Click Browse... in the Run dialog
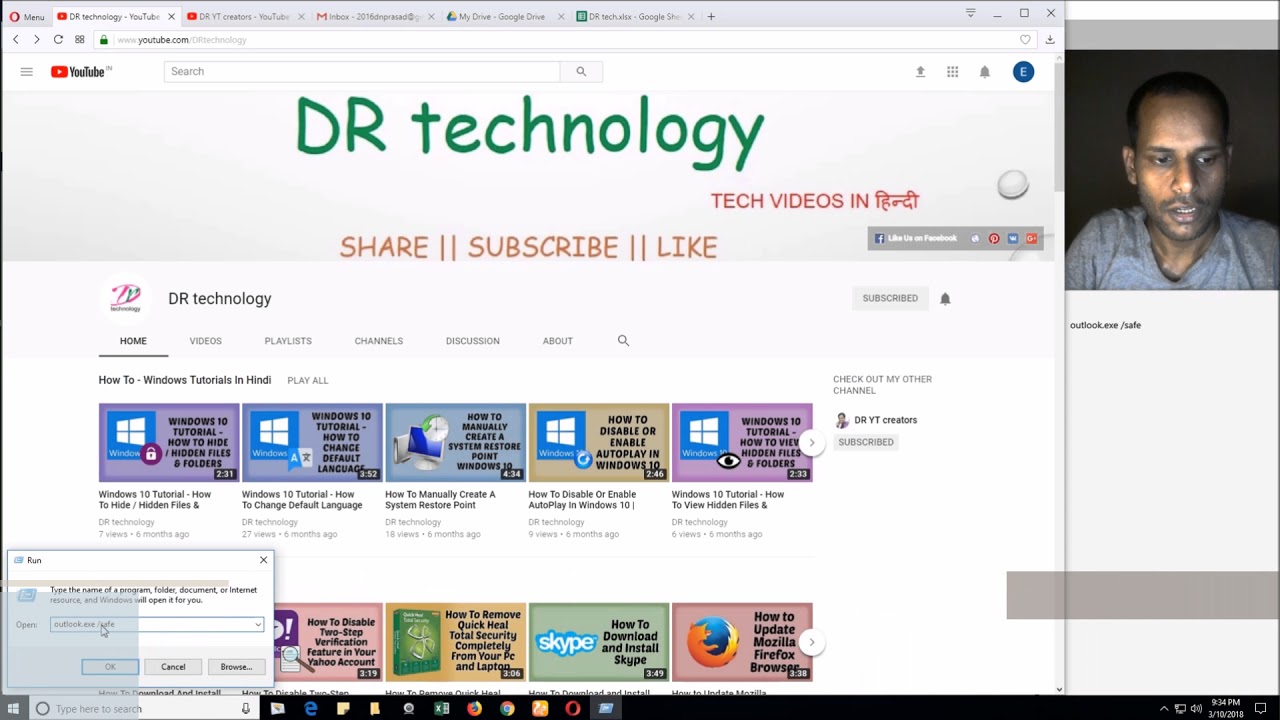Image resolution: width=1280 pixels, height=720 pixels. click(236, 667)
